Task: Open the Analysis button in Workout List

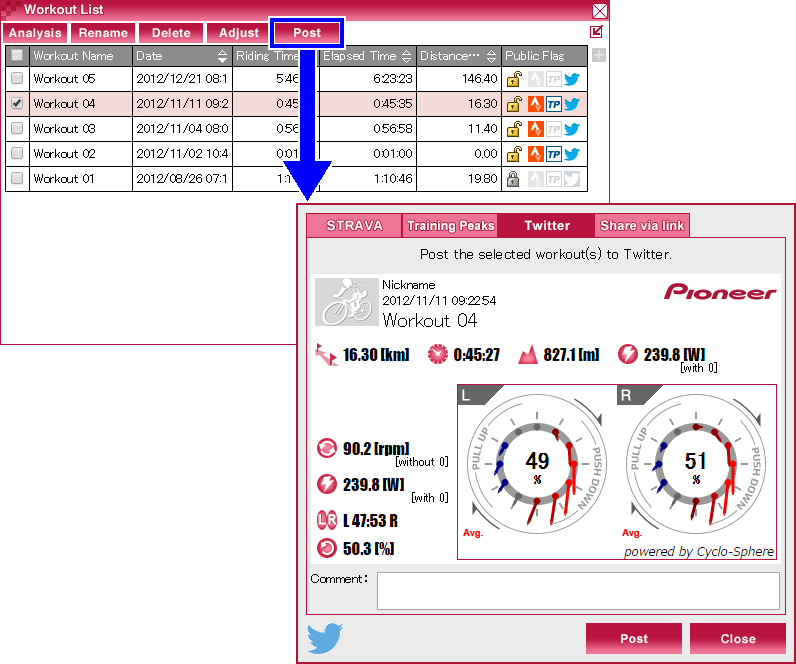Action: coord(35,33)
